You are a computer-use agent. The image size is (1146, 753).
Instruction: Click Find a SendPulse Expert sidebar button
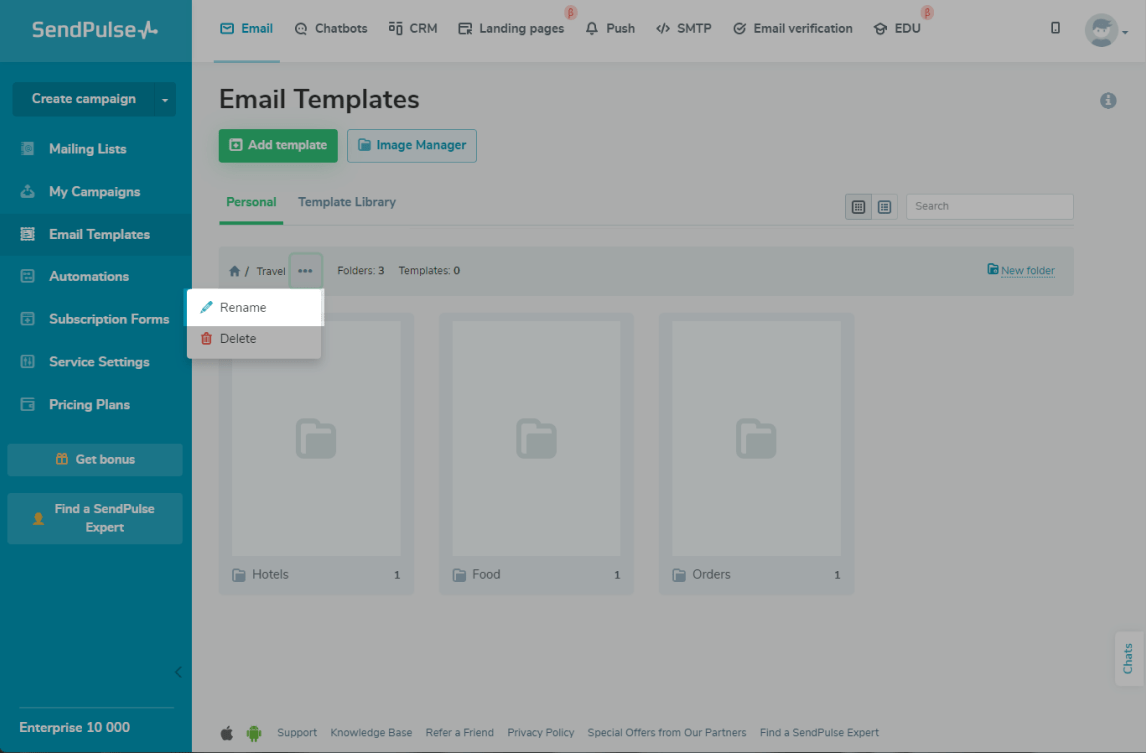point(95,518)
